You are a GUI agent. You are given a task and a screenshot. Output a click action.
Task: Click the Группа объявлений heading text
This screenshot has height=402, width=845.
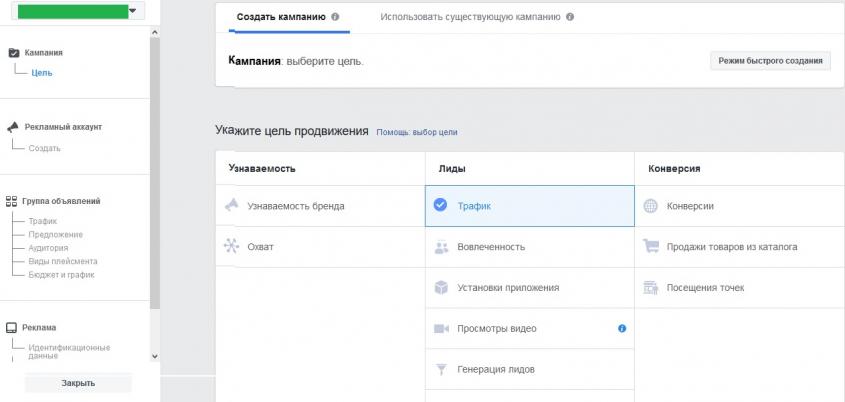(x=61, y=201)
